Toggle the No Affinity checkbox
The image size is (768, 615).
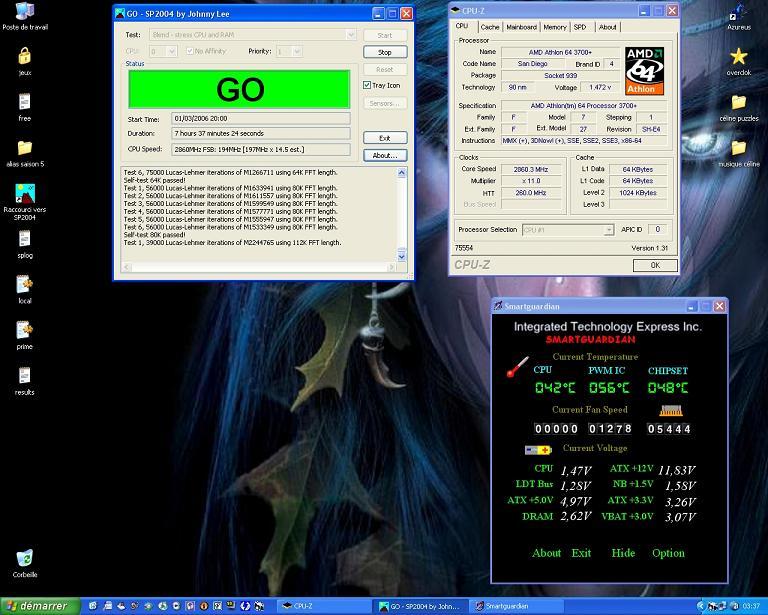tap(190, 51)
